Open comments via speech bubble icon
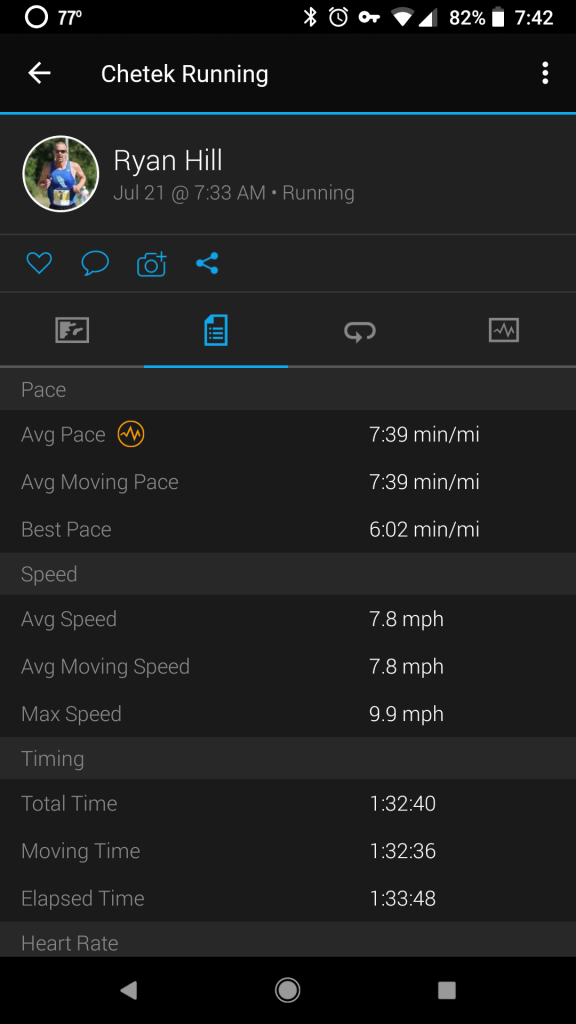This screenshot has width=576, height=1024. 95,263
